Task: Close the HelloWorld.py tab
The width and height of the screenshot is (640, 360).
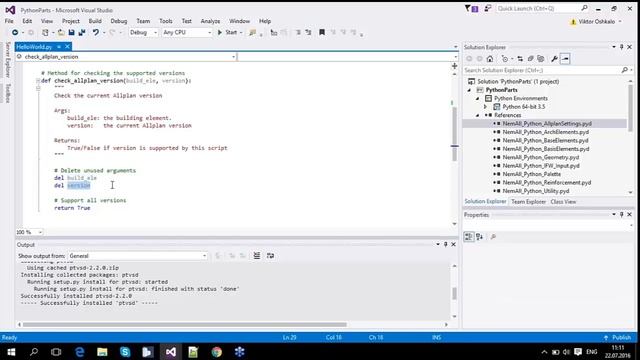Action: coord(67,47)
